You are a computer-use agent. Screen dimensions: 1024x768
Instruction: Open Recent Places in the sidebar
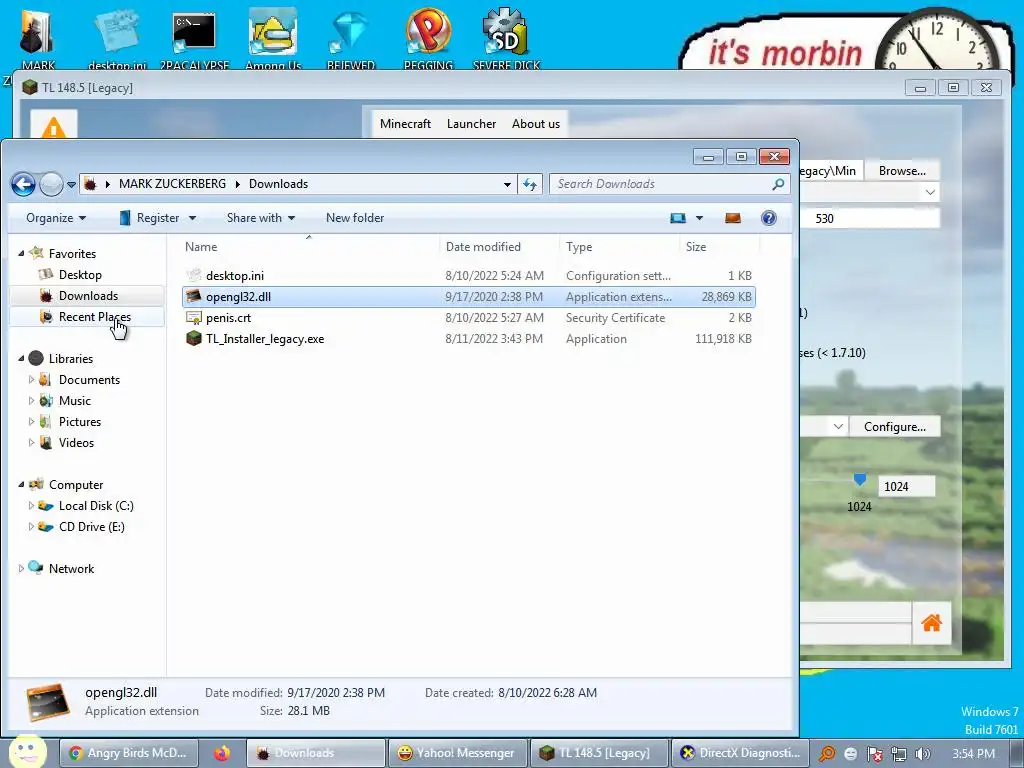click(x=94, y=317)
